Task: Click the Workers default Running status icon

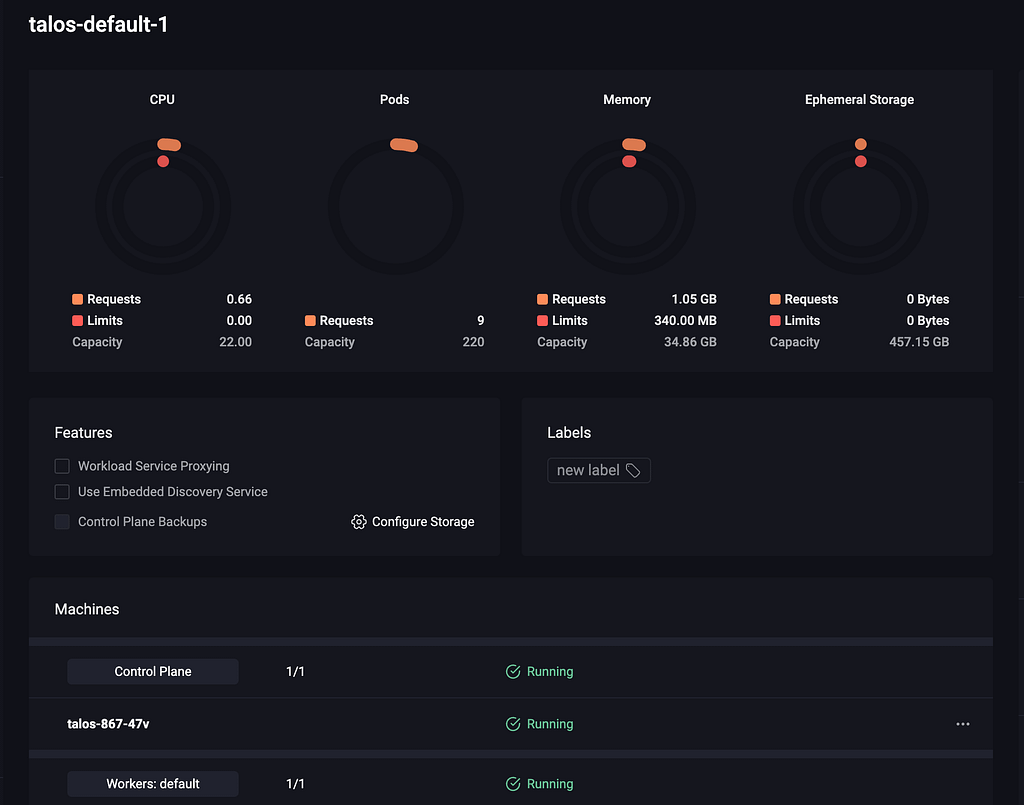Action: coord(513,784)
